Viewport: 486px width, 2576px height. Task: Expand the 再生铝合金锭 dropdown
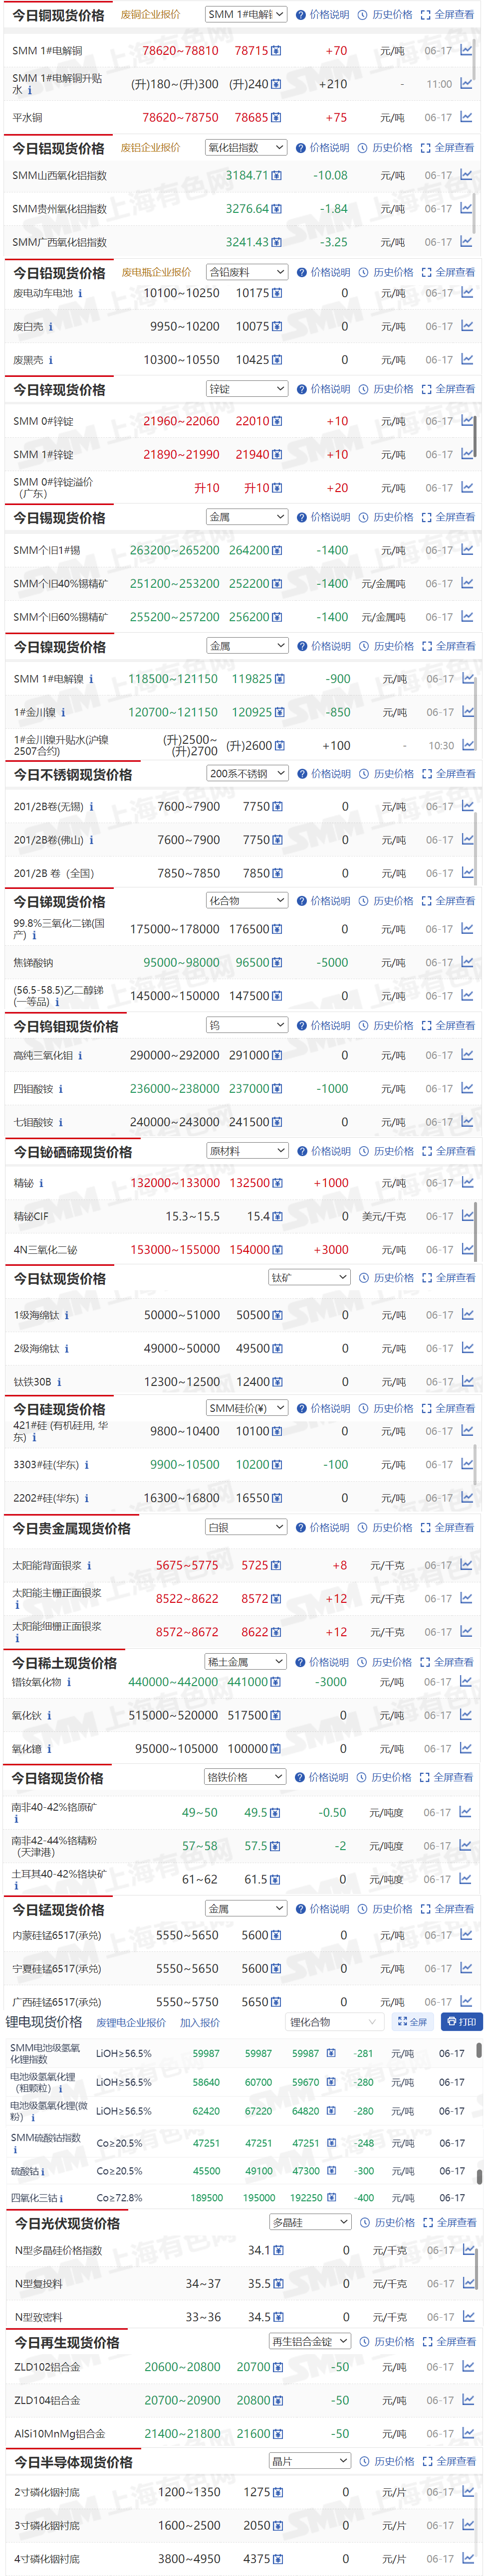pyautogui.click(x=310, y=2341)
